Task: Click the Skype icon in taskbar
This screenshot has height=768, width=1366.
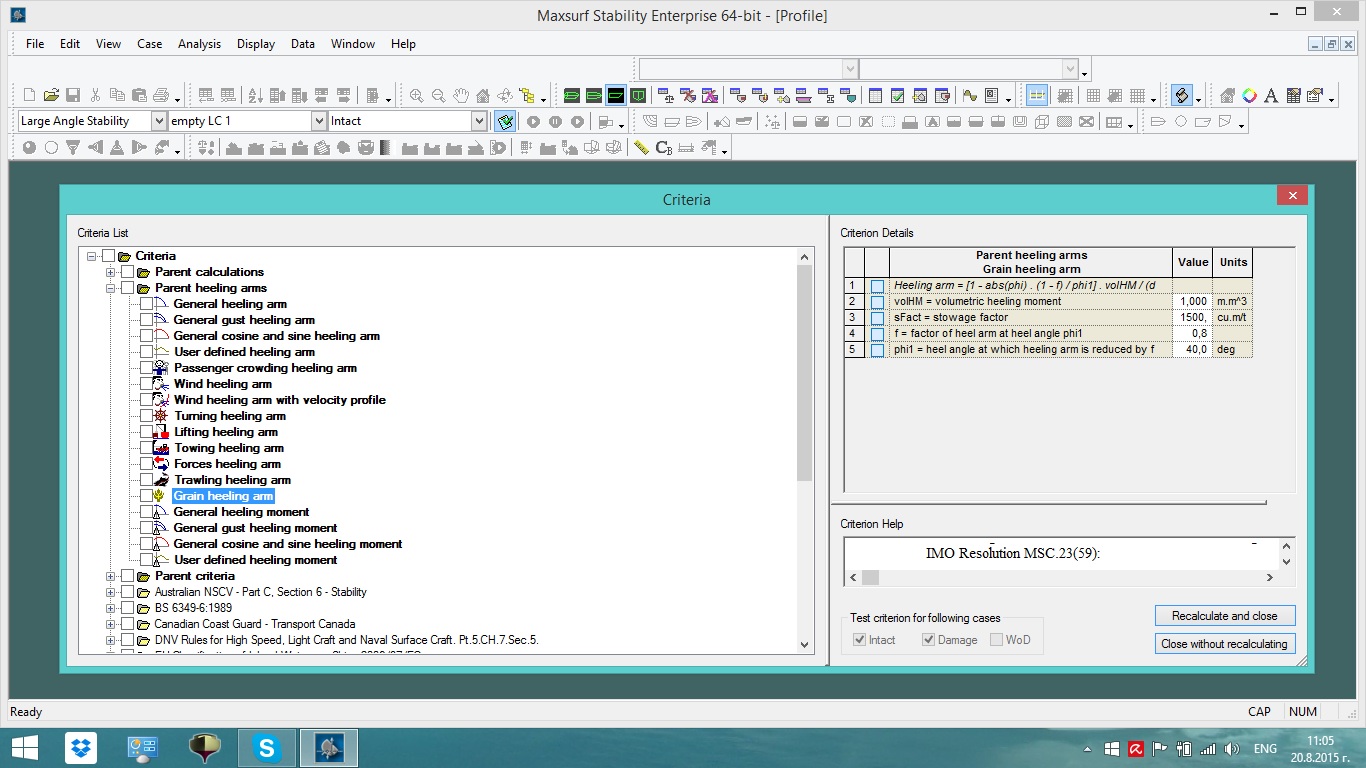Action: click(266, 748)
